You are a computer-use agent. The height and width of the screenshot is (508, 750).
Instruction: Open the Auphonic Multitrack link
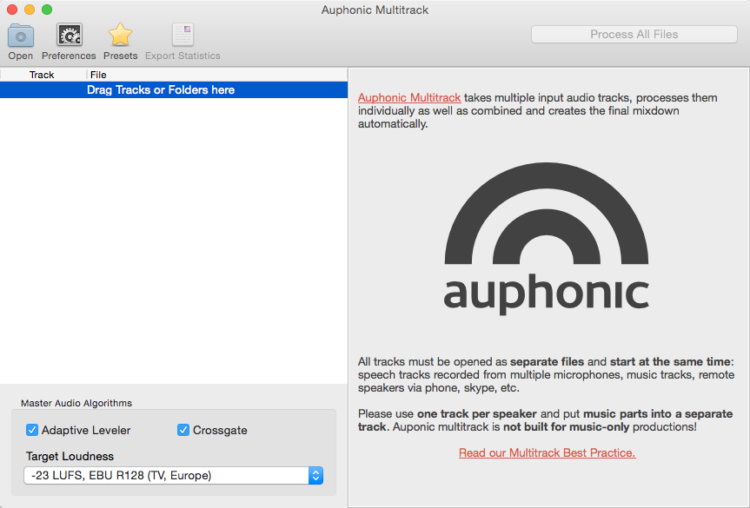(409, 98)
